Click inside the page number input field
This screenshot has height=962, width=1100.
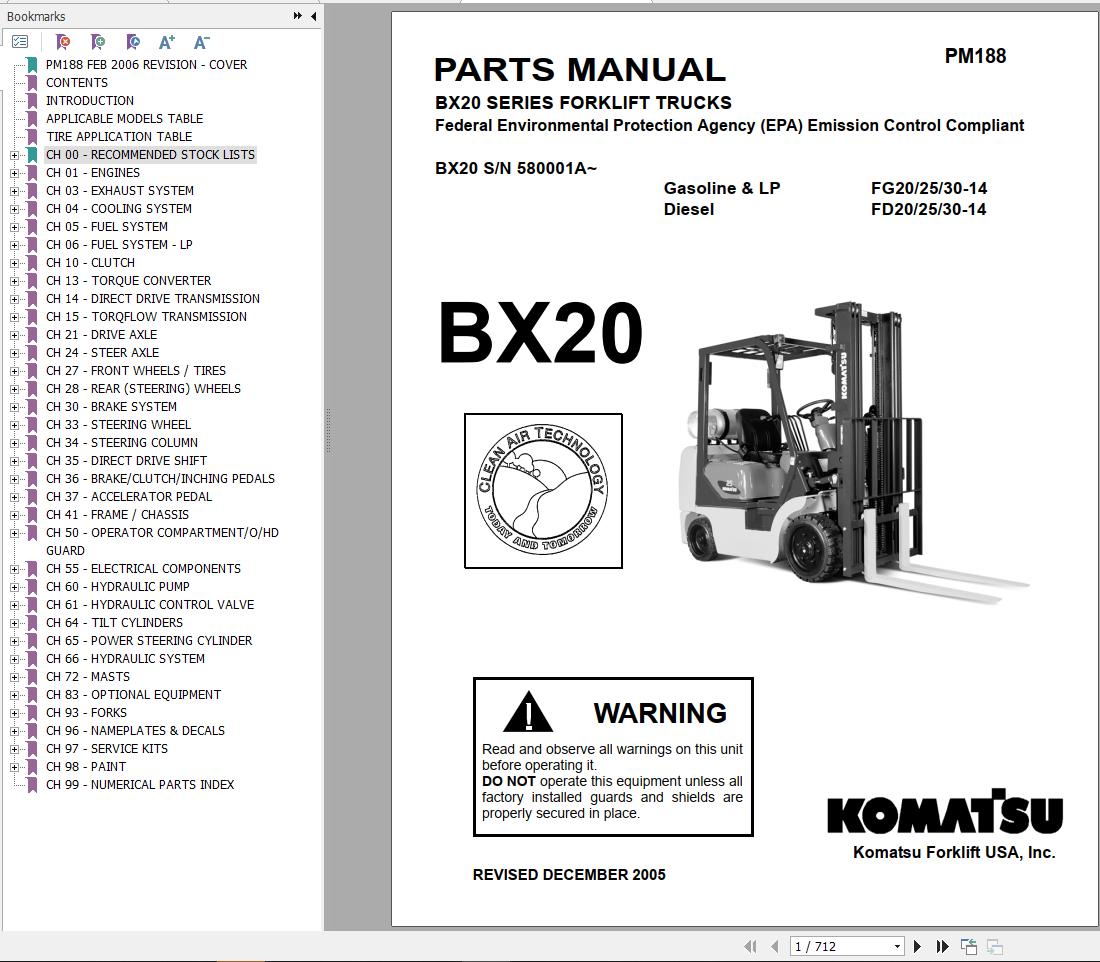830,945
